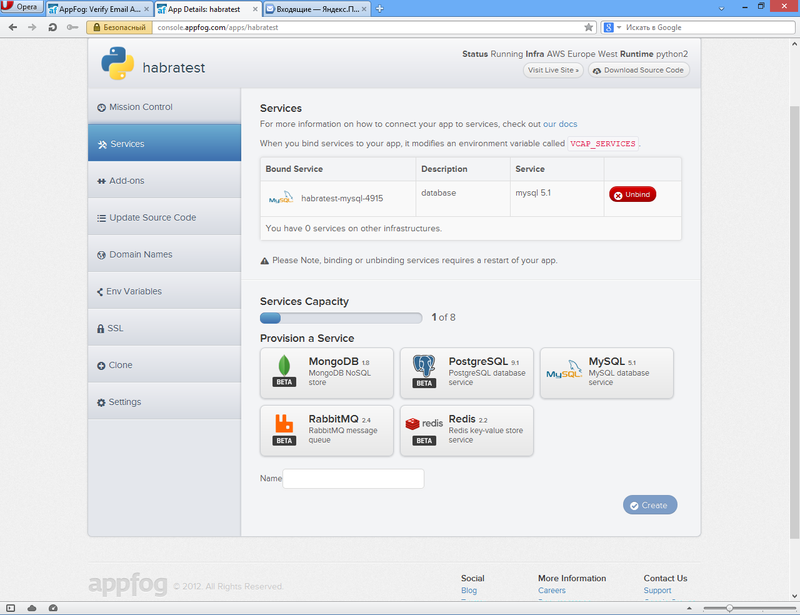Image resolution: width=800 pixels, height=615 pixels.
Task: Choose MongoDB service card
Action: (327, 373)
